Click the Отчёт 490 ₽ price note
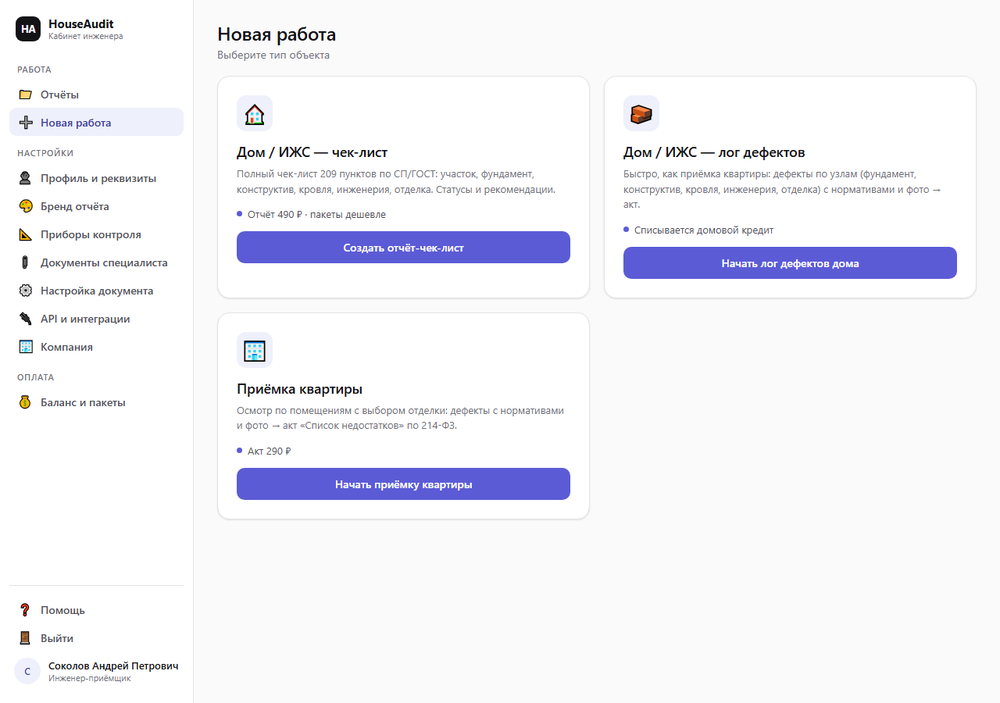 pyautogui.click(x=316, y=214)
